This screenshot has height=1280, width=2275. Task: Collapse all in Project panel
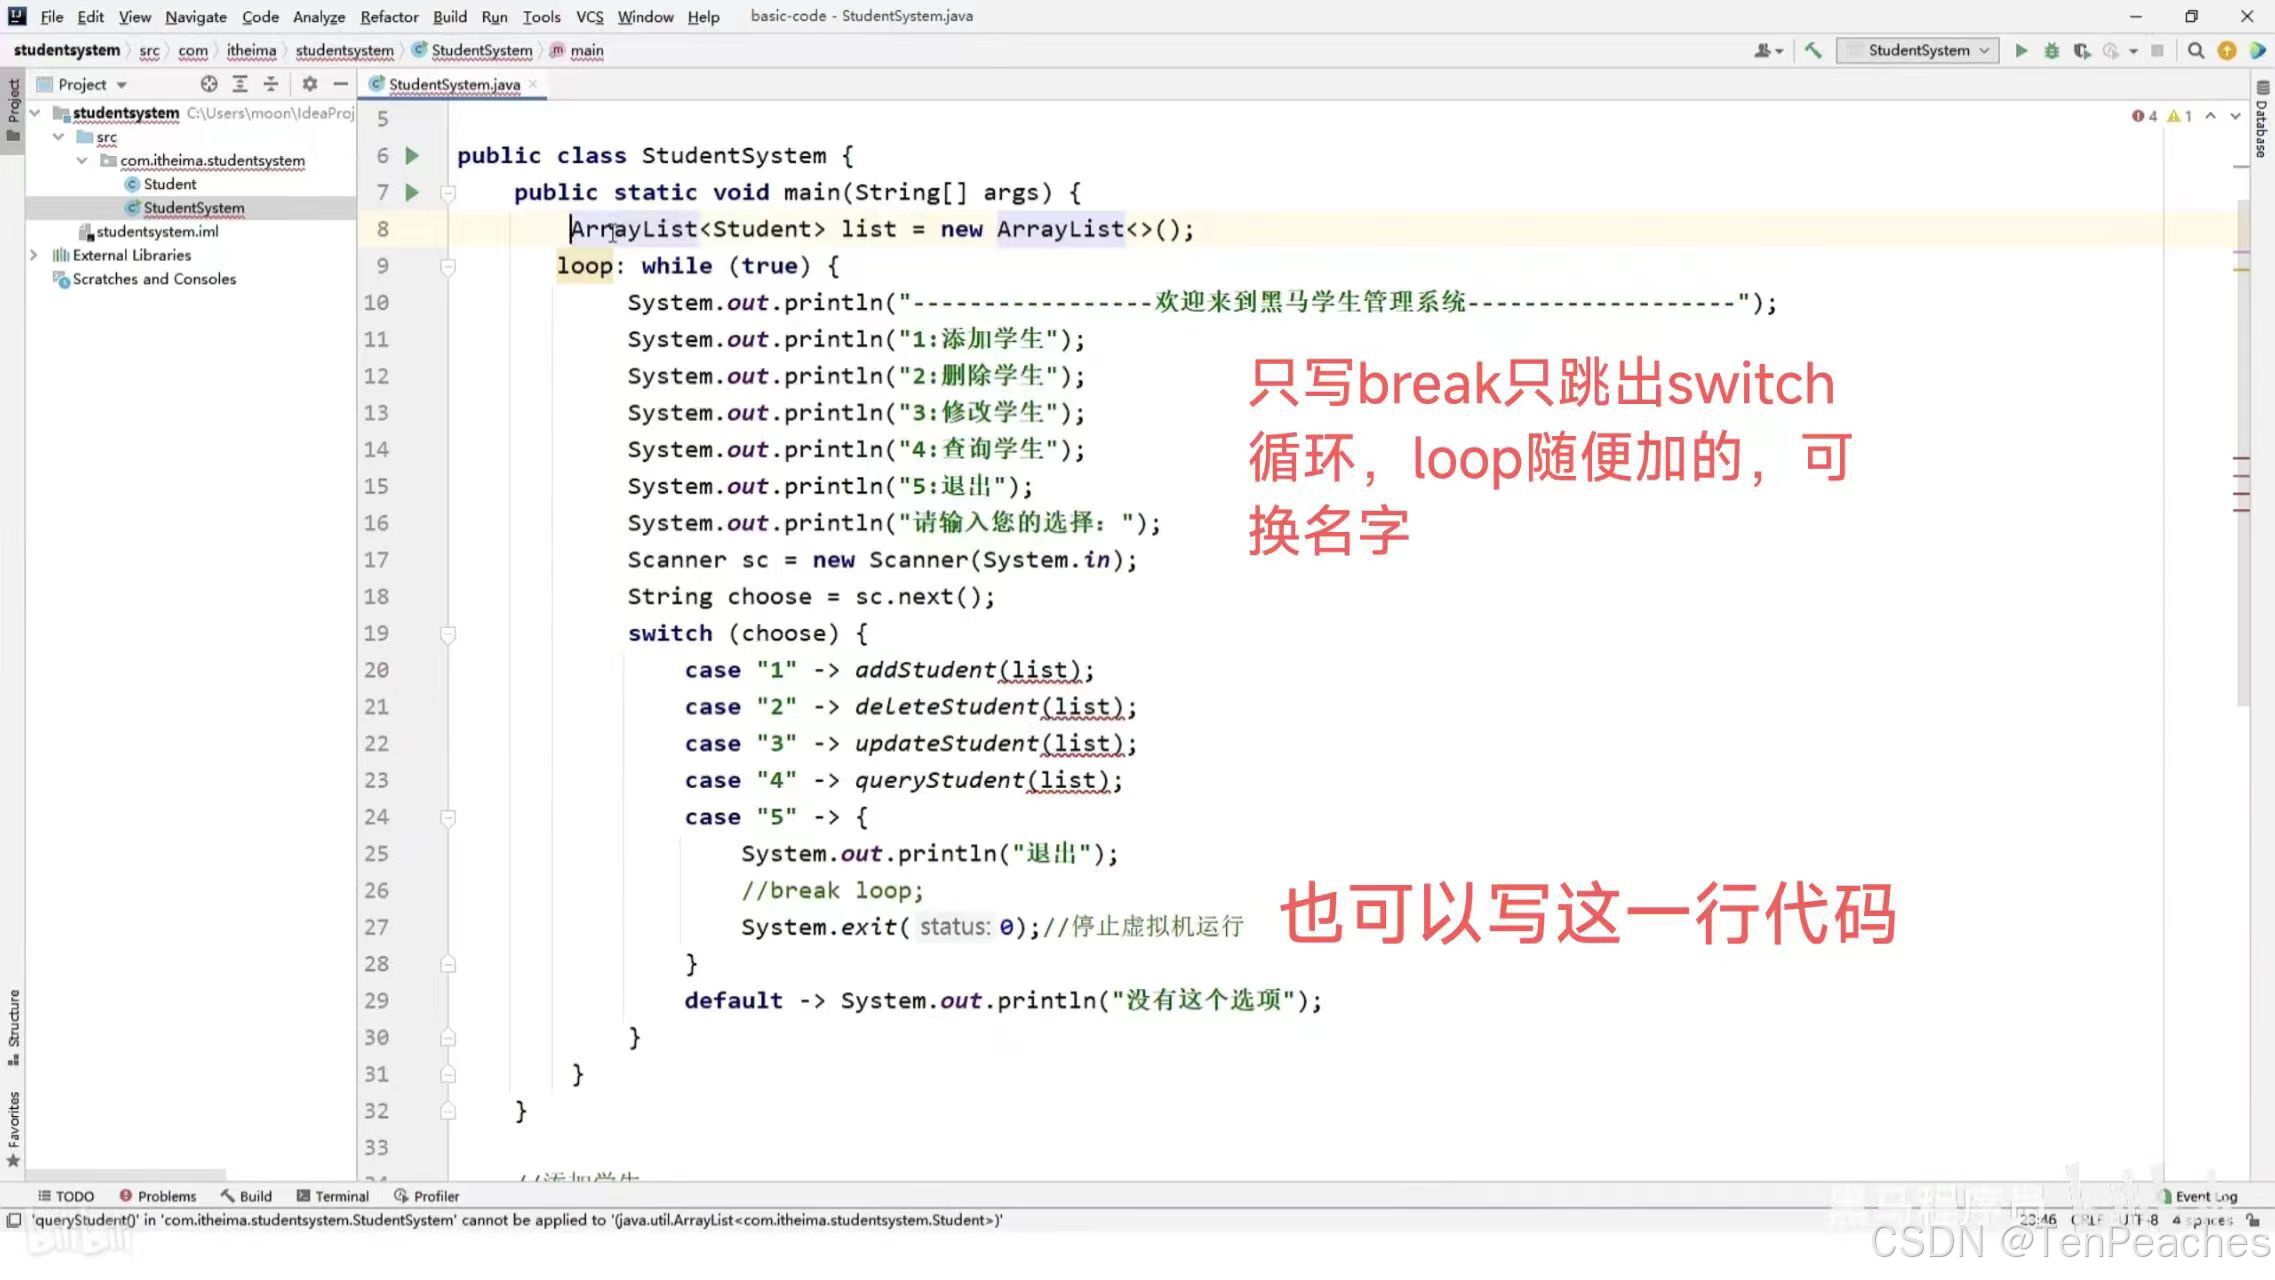pos(271,84)
